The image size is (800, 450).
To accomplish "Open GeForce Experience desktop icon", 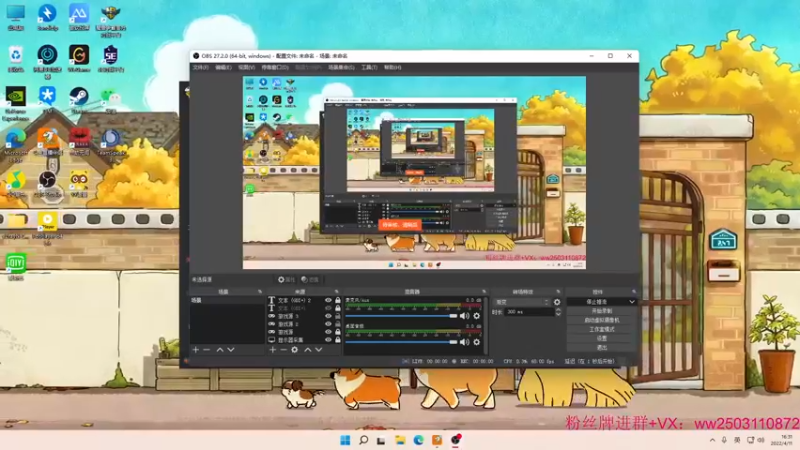I will click(x=16, y=104).
